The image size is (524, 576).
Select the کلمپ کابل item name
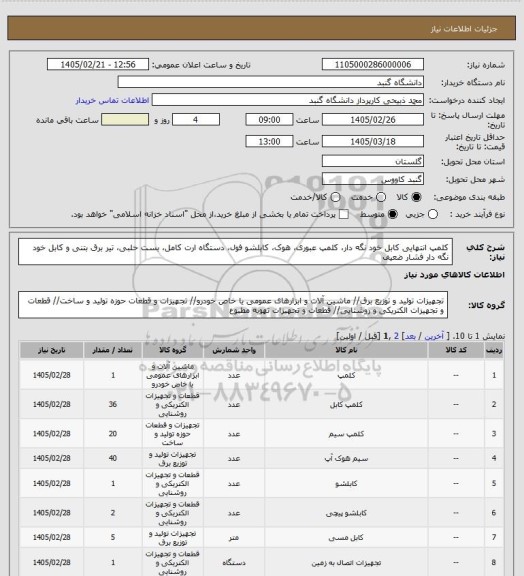[x=346, y=404]
